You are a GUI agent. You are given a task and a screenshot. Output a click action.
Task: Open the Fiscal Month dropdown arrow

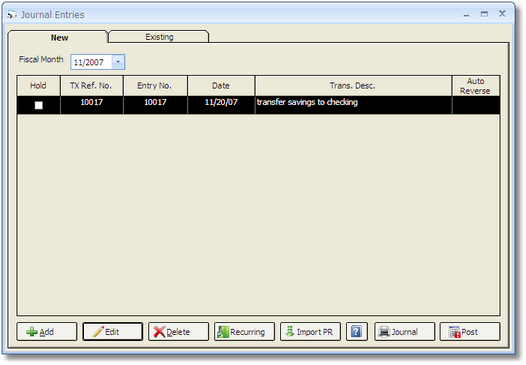(x=118, y=62)
